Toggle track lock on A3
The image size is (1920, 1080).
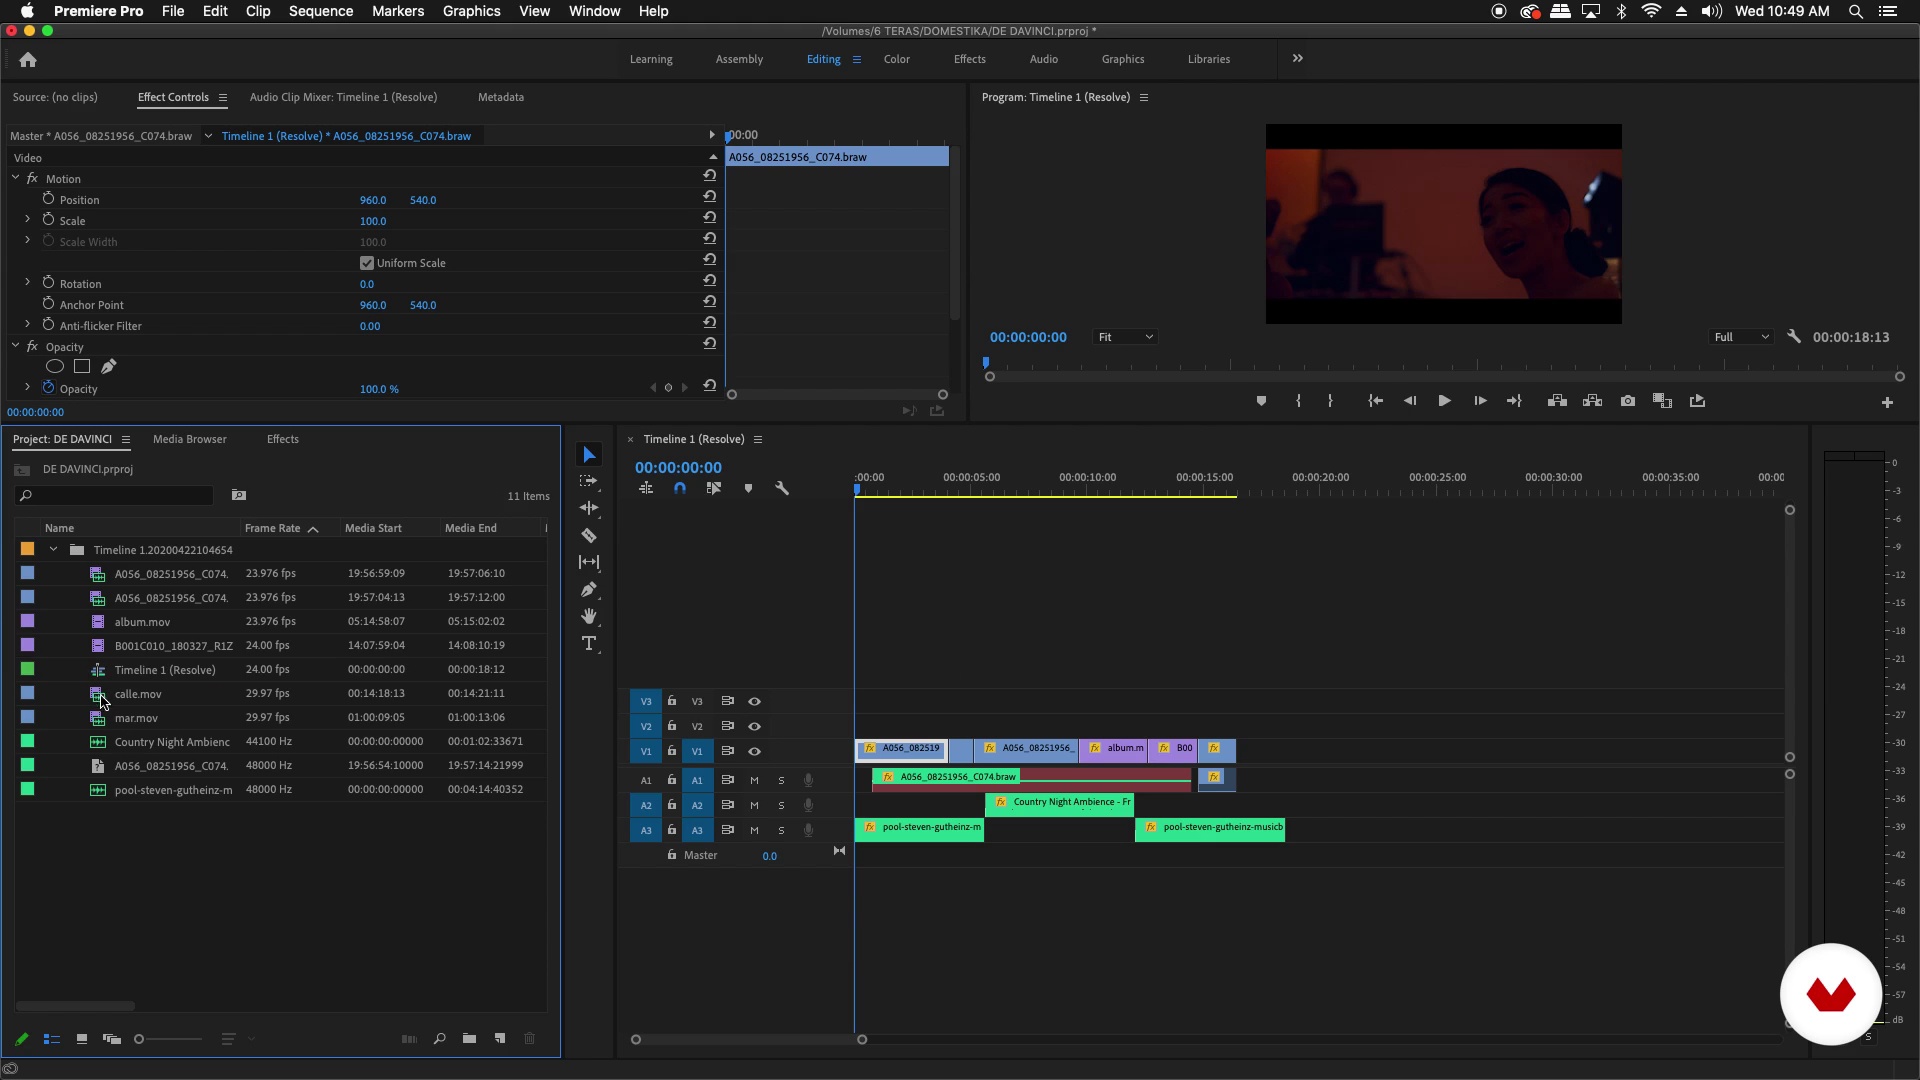pyautogui.click(x=672, y=830)
